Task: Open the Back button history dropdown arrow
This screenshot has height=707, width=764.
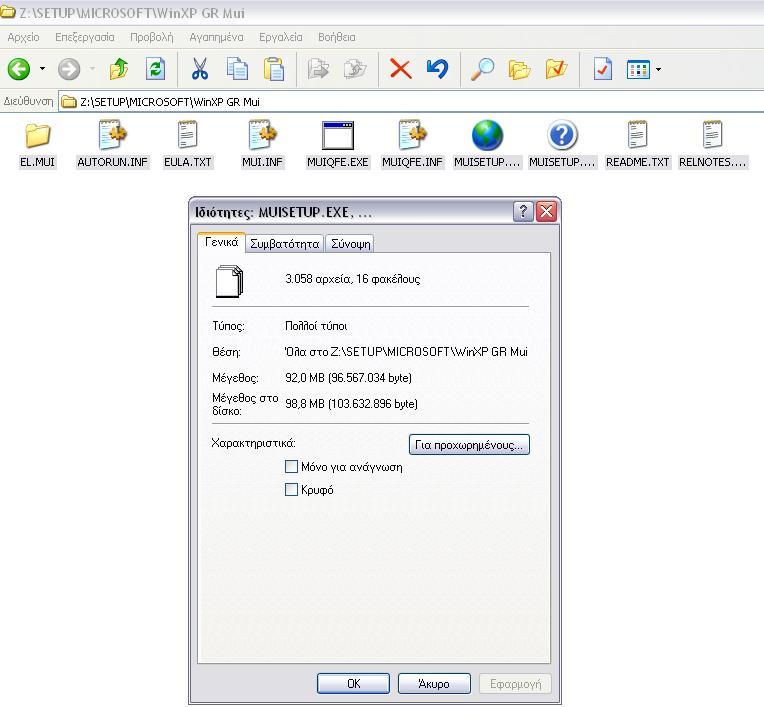Action: tap(42, 69)
